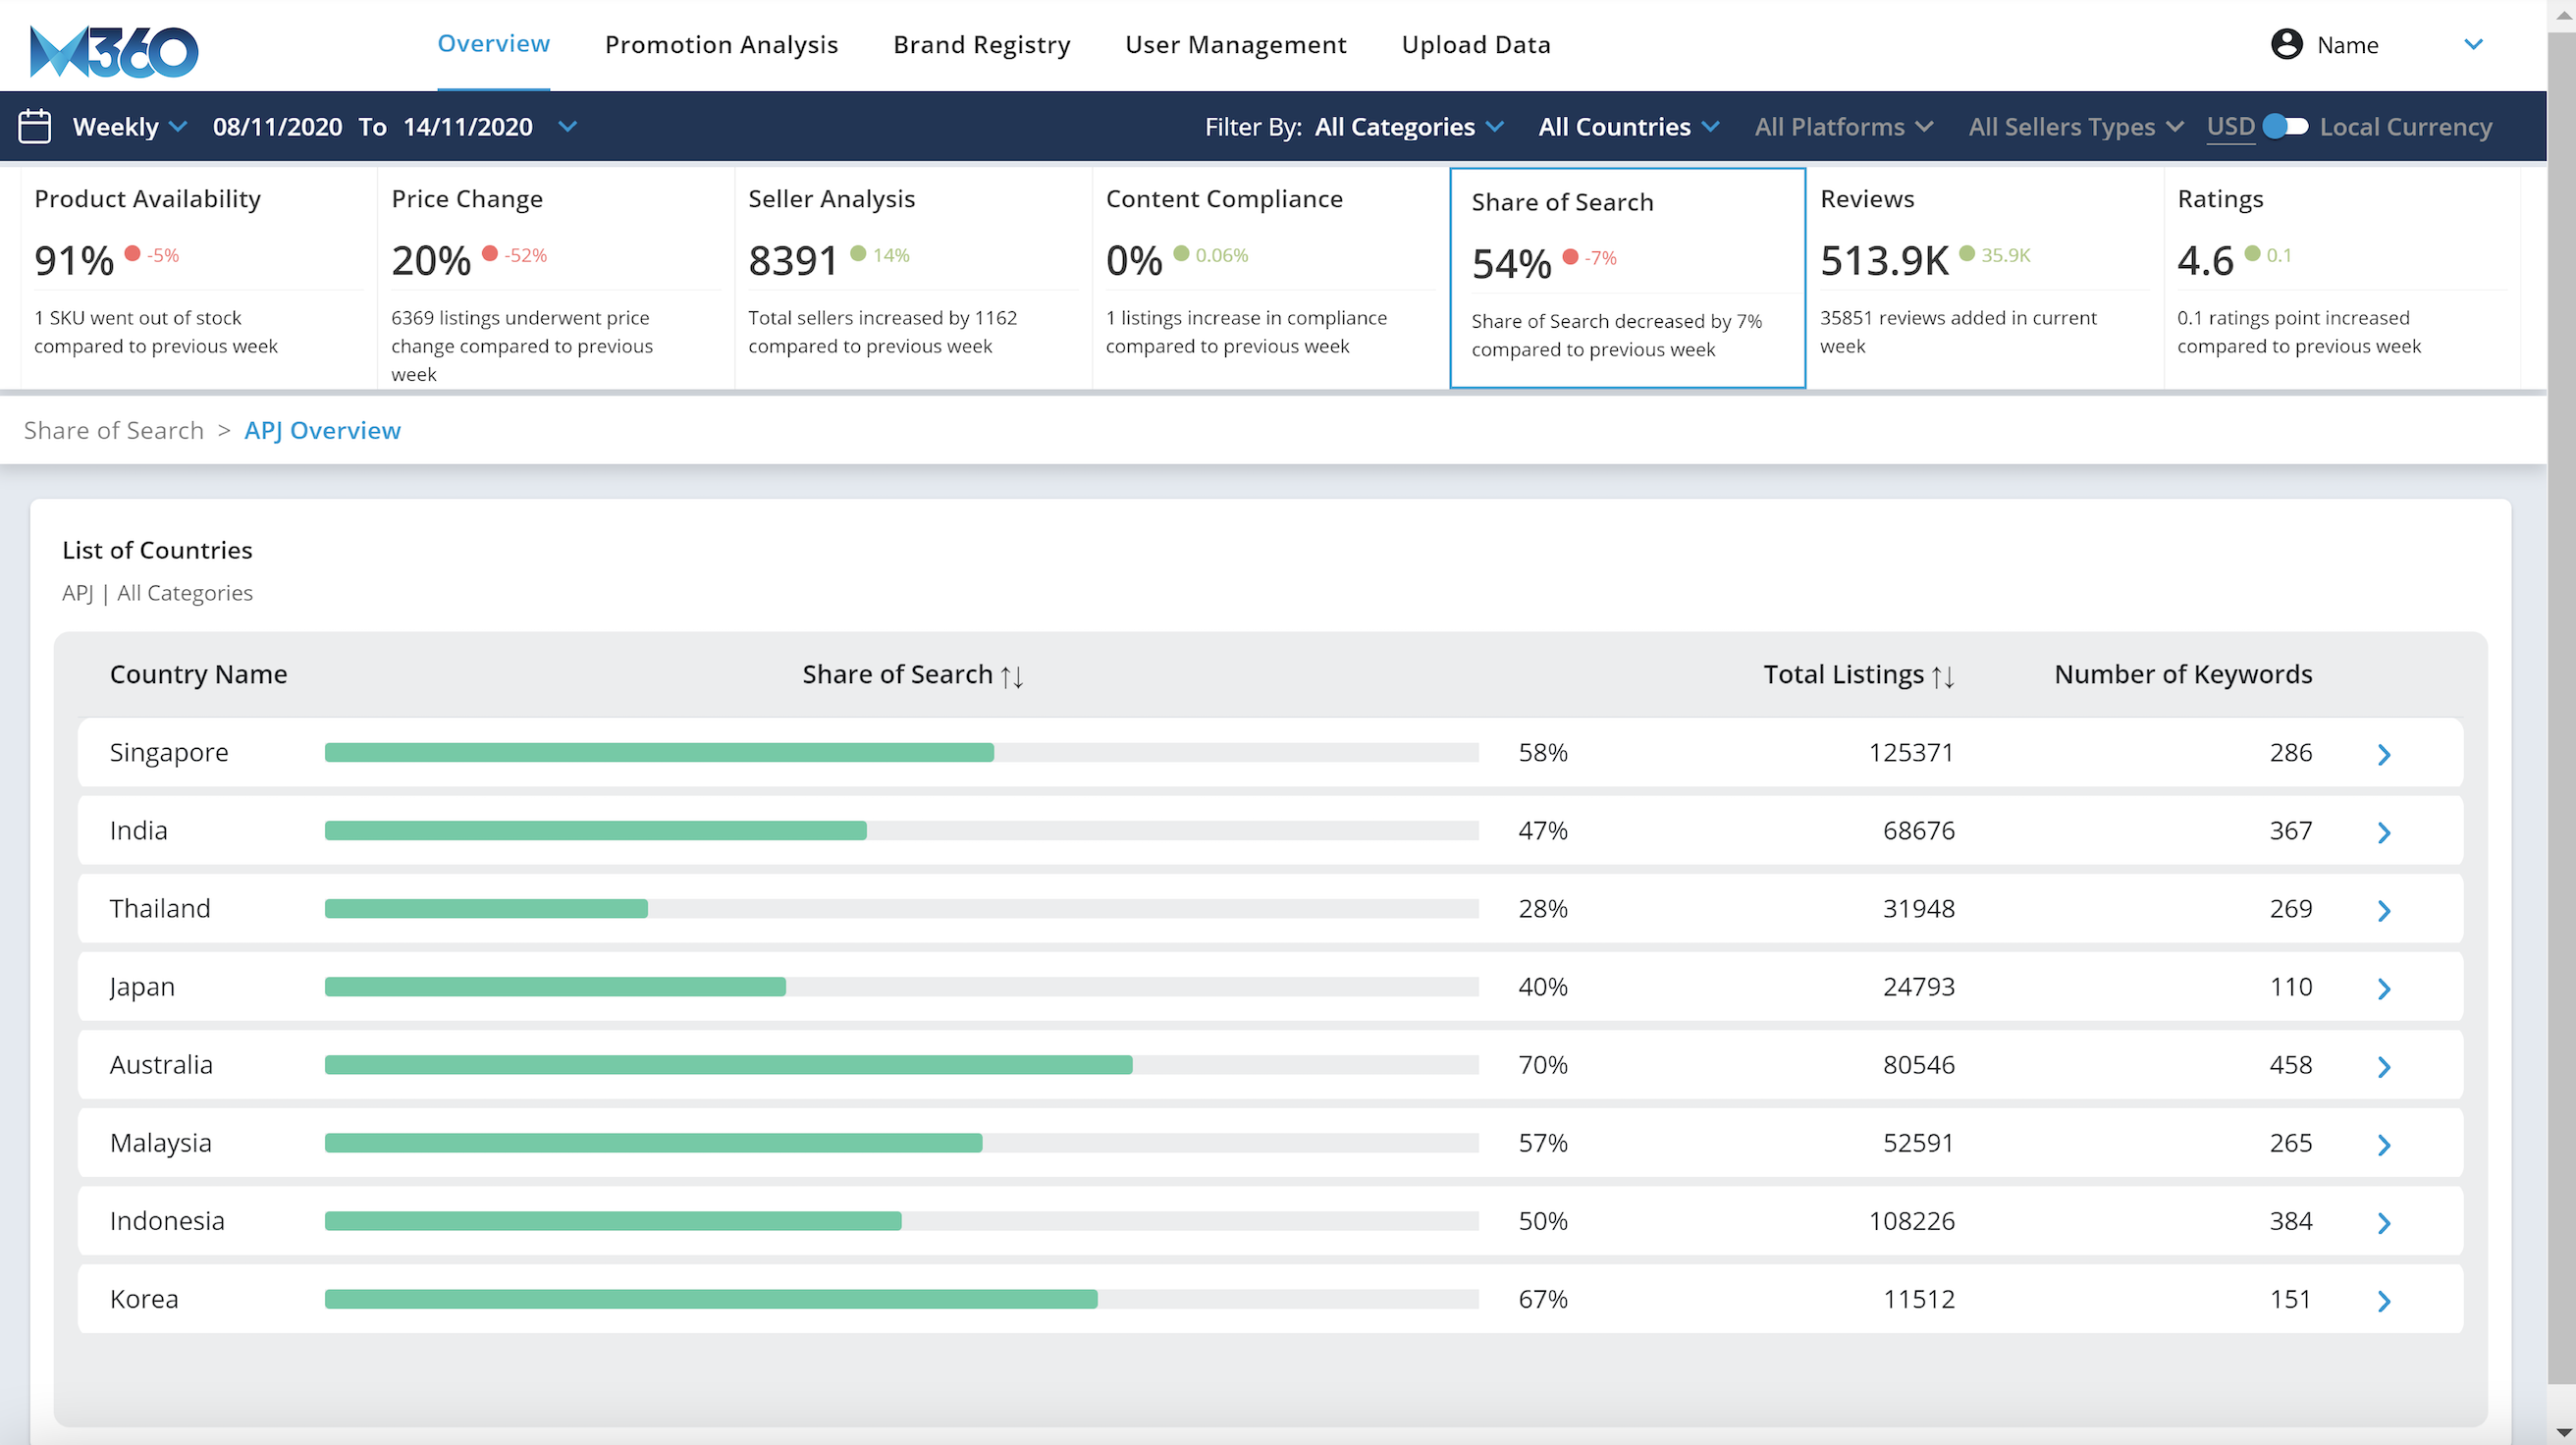Click the calendar icon in filter bar

[x=35, y=127]
